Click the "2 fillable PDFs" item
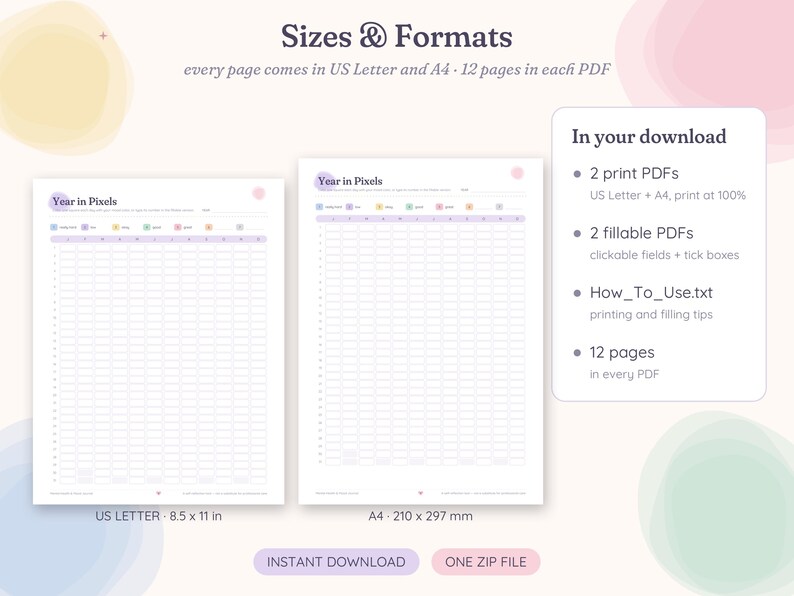 (x=641, y=233)
